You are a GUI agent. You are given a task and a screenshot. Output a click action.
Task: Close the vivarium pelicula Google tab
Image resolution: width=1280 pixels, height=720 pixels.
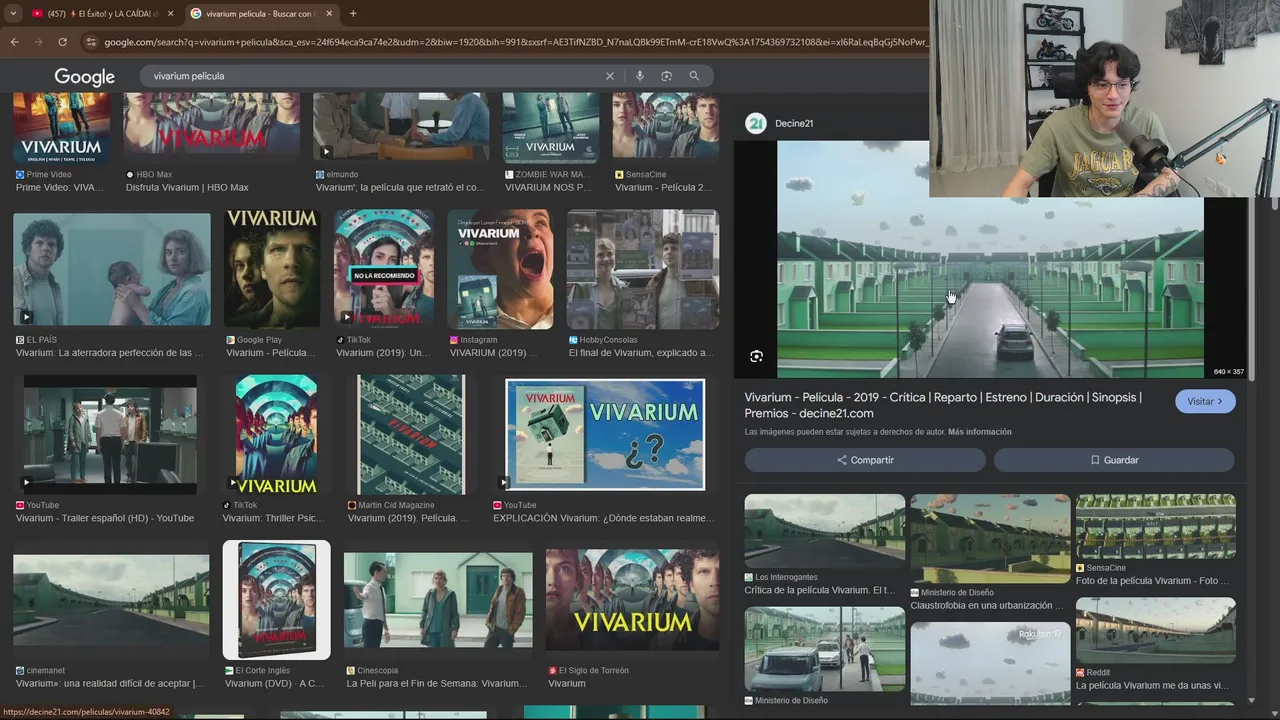(x=329, y=13)
